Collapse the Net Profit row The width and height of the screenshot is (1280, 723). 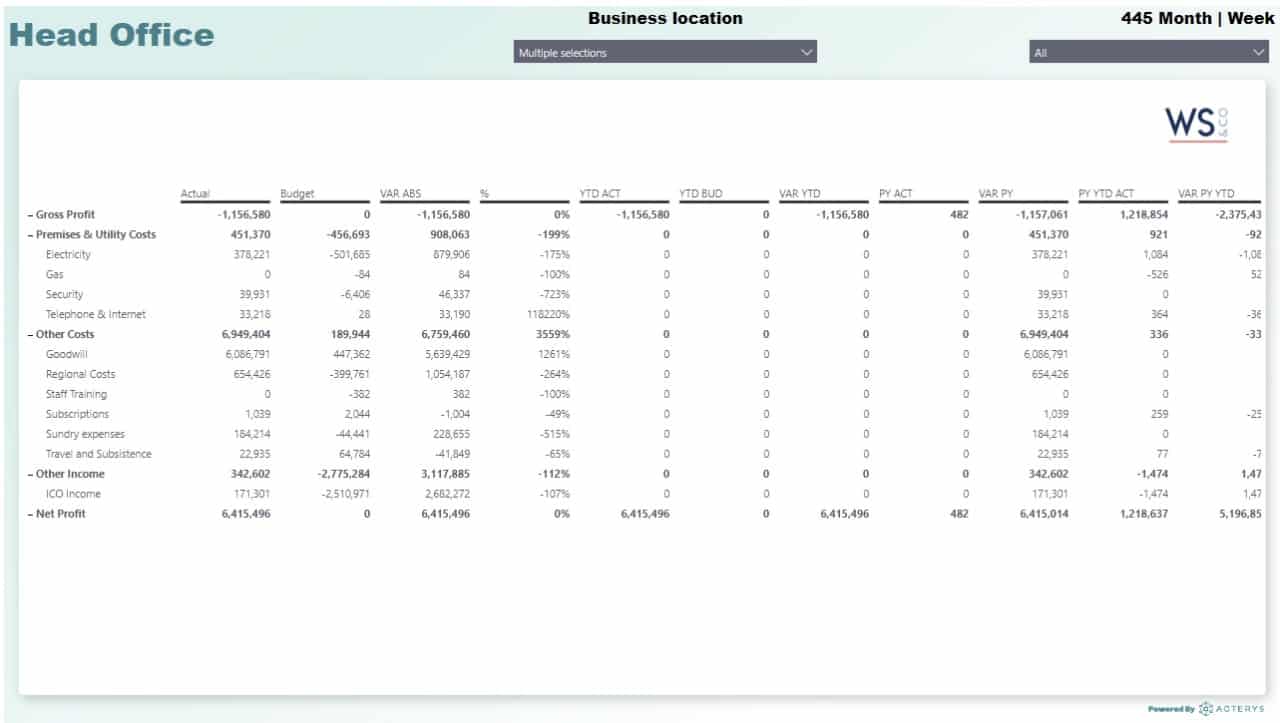tap(30, 514)
